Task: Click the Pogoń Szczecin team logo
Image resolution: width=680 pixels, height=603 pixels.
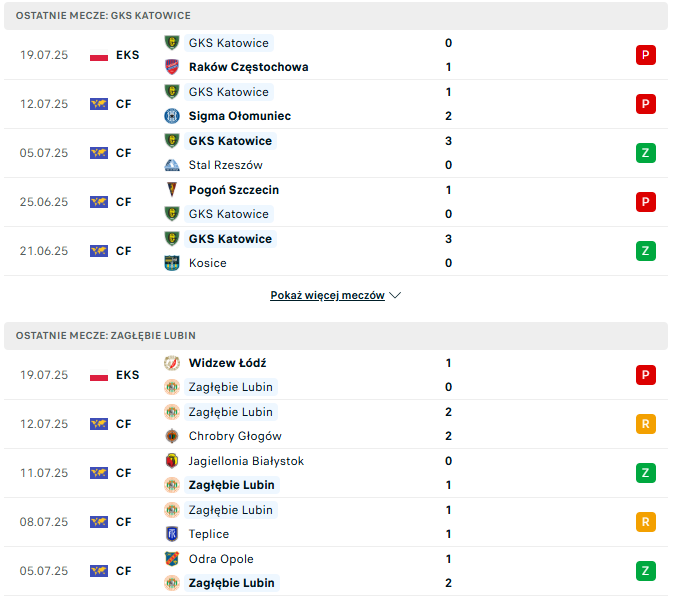Action: point(174,192)
